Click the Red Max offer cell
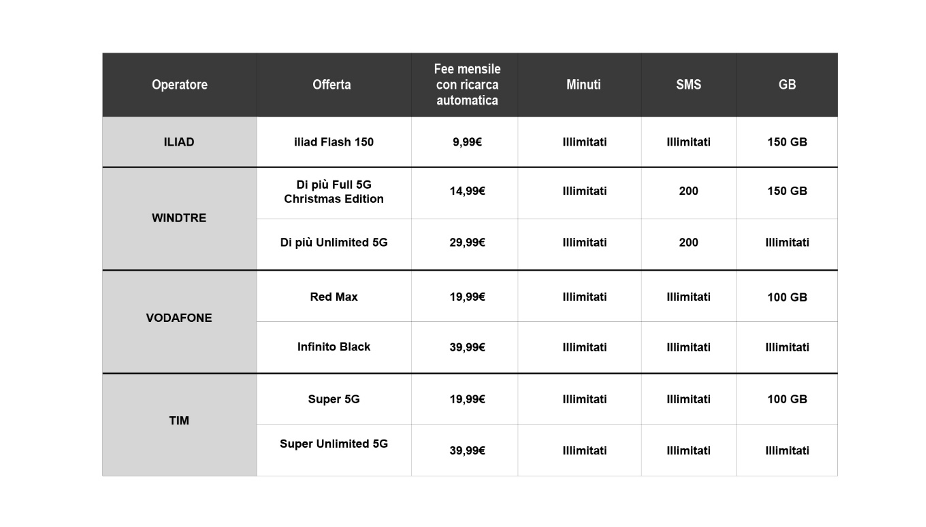This screenshot has width=926, height=527. click(333, 297)
